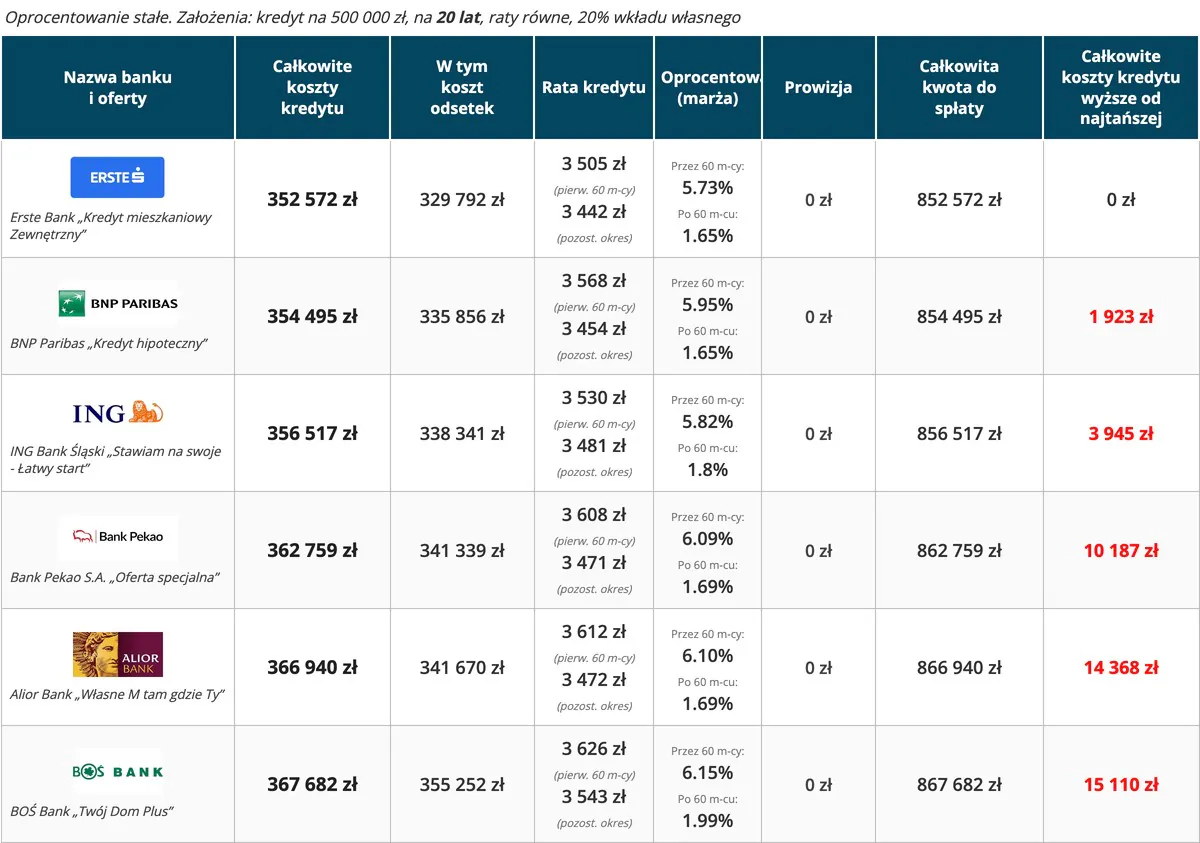This screenshot has width=1200, height=843.
Task: Click the interest cost 355 252 zł
Action: [x=462, y=784]
